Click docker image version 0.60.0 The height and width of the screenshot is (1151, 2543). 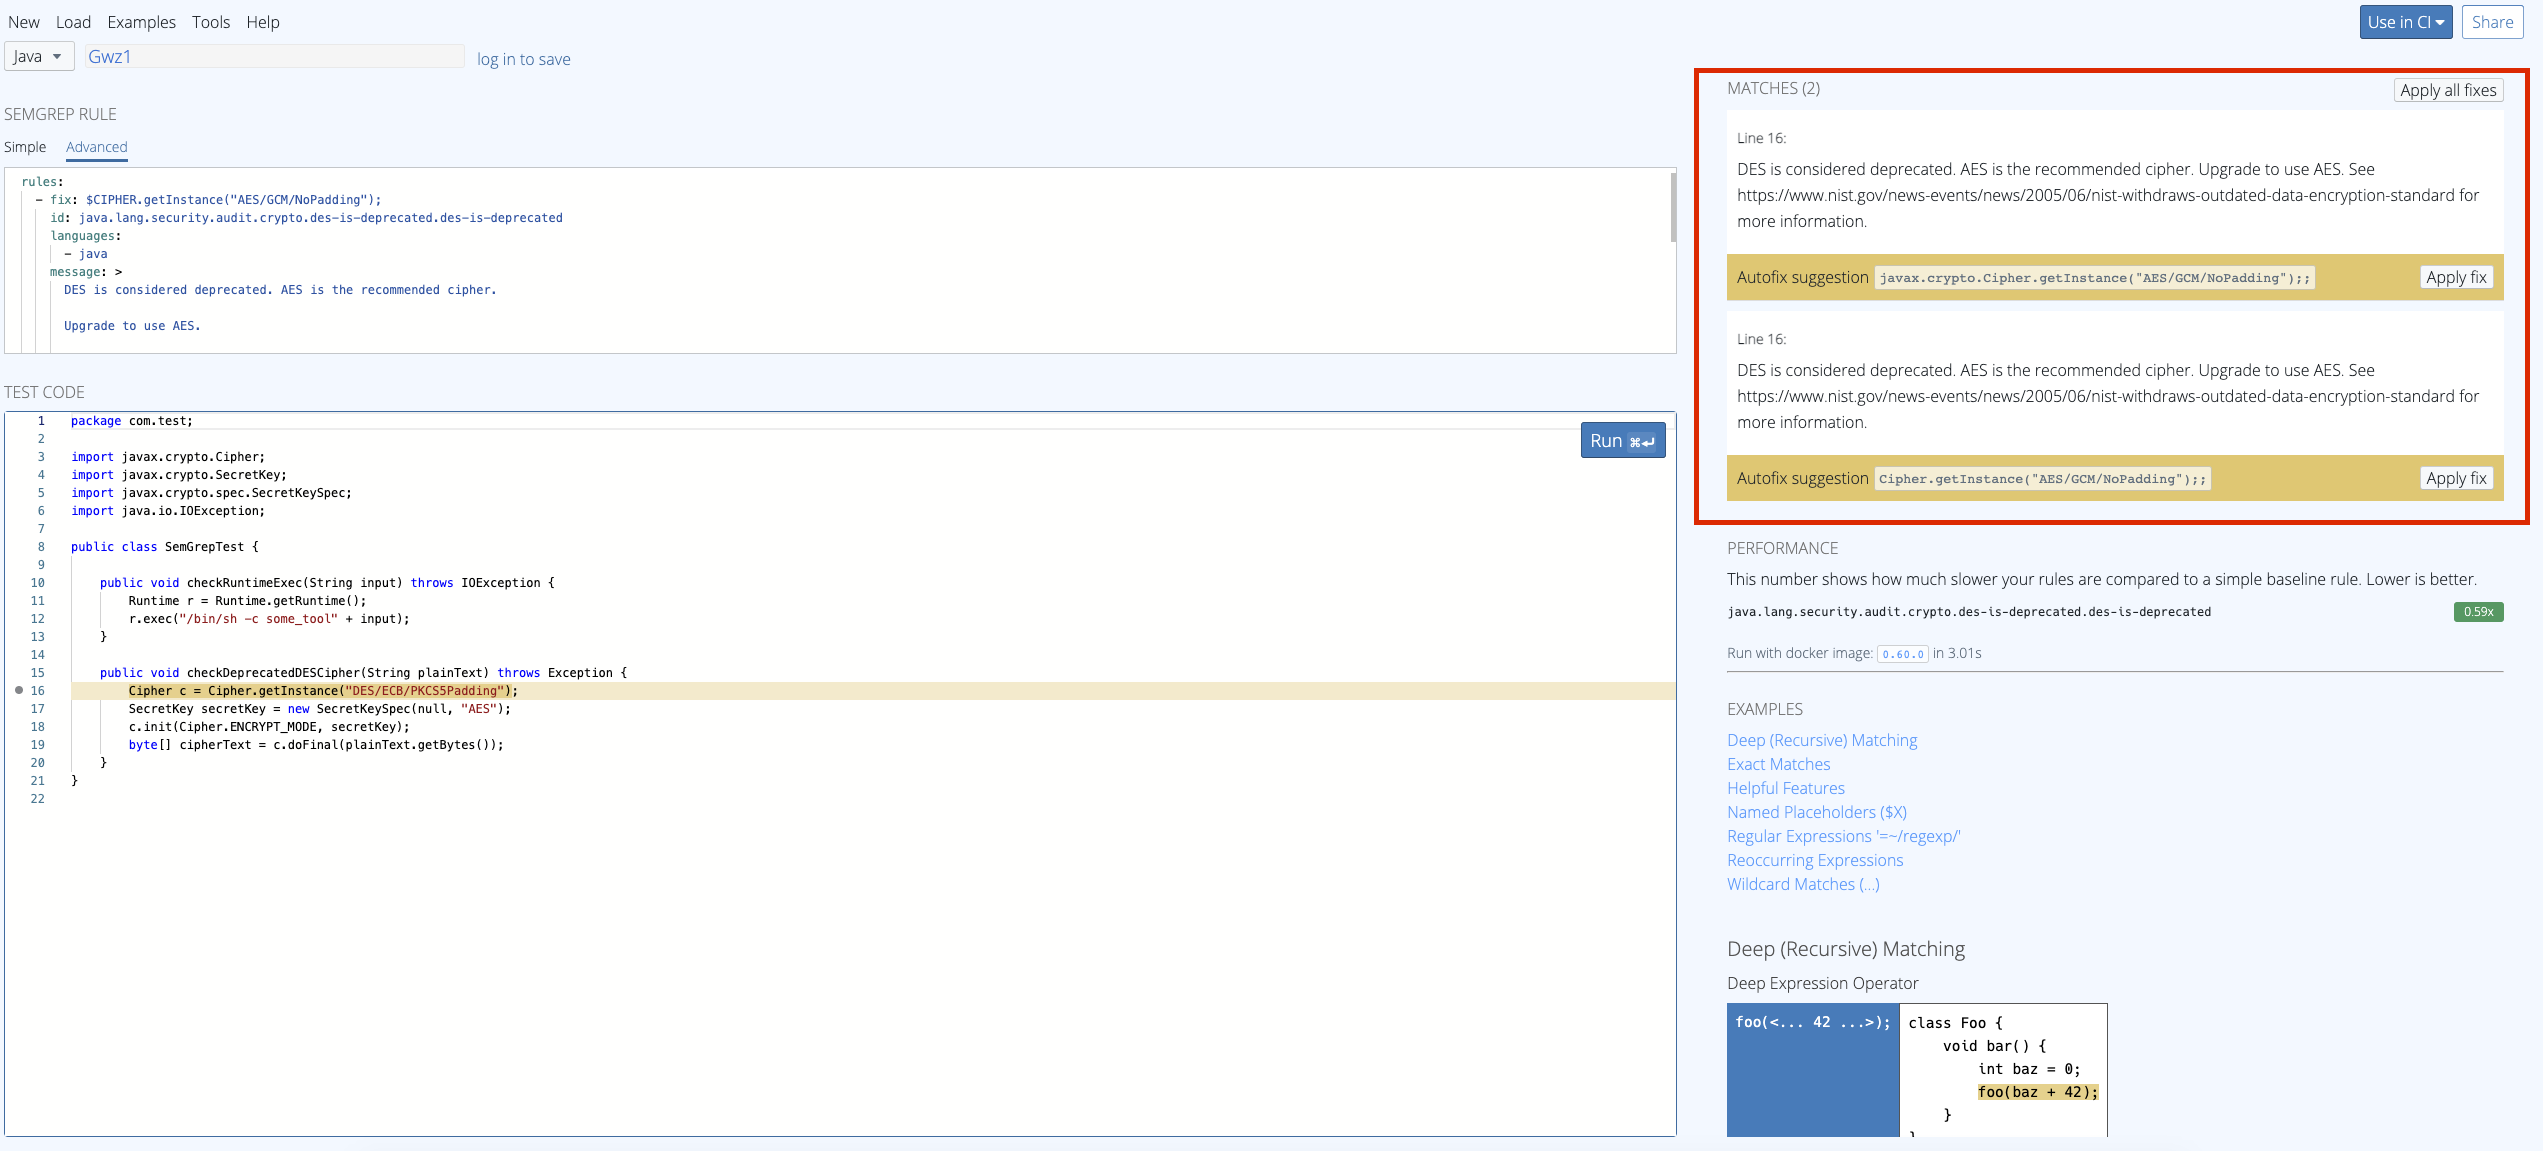click(1902, 654)
